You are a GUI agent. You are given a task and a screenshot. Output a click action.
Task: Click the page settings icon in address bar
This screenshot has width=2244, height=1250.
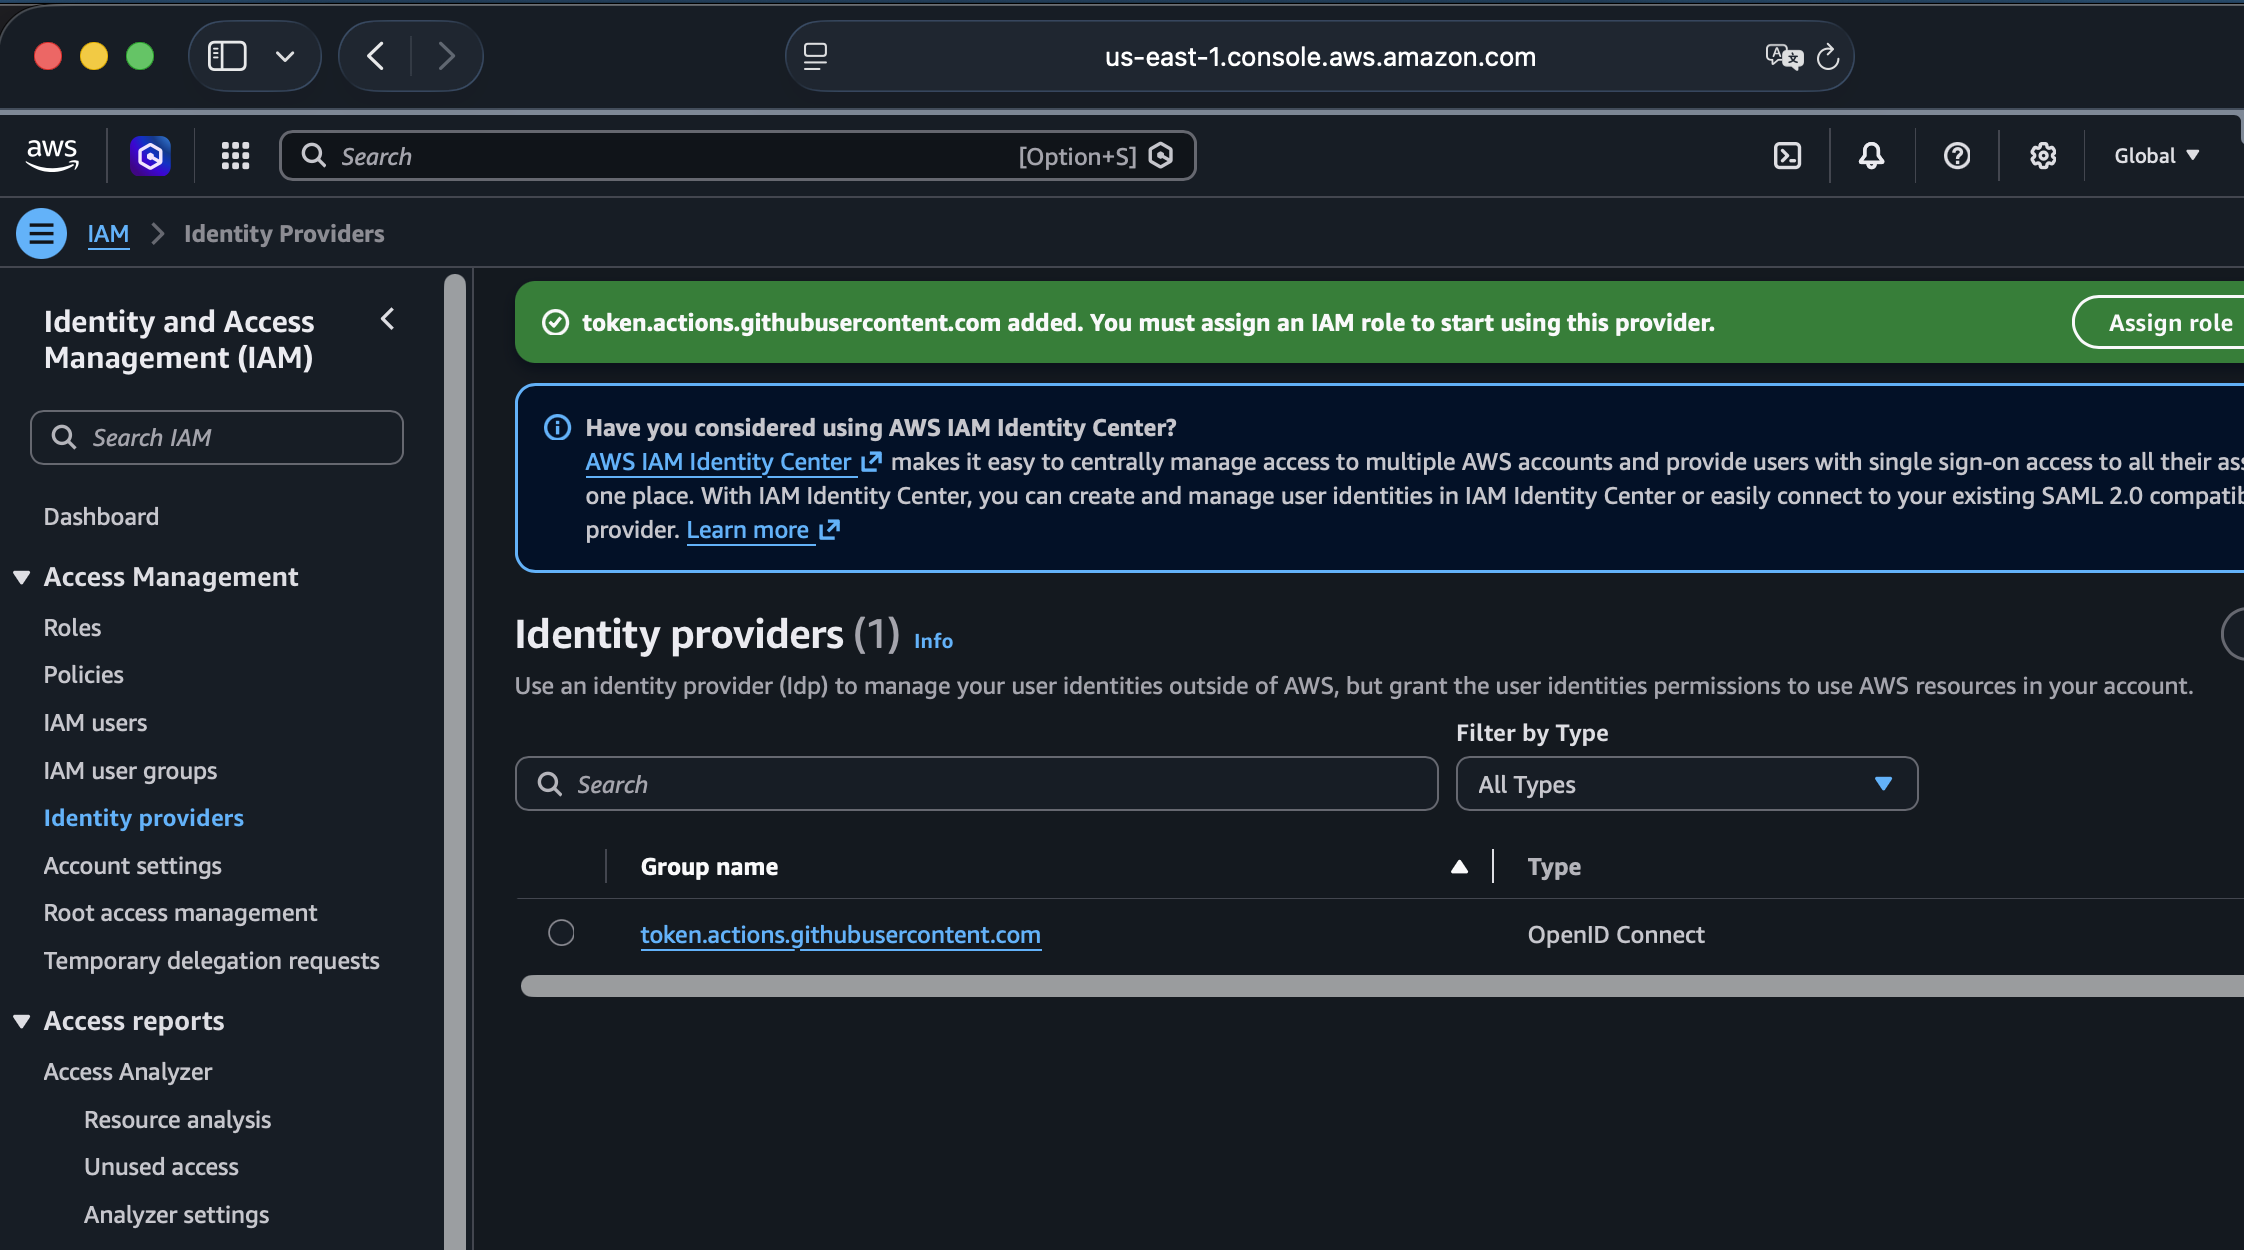click(815, 57)
